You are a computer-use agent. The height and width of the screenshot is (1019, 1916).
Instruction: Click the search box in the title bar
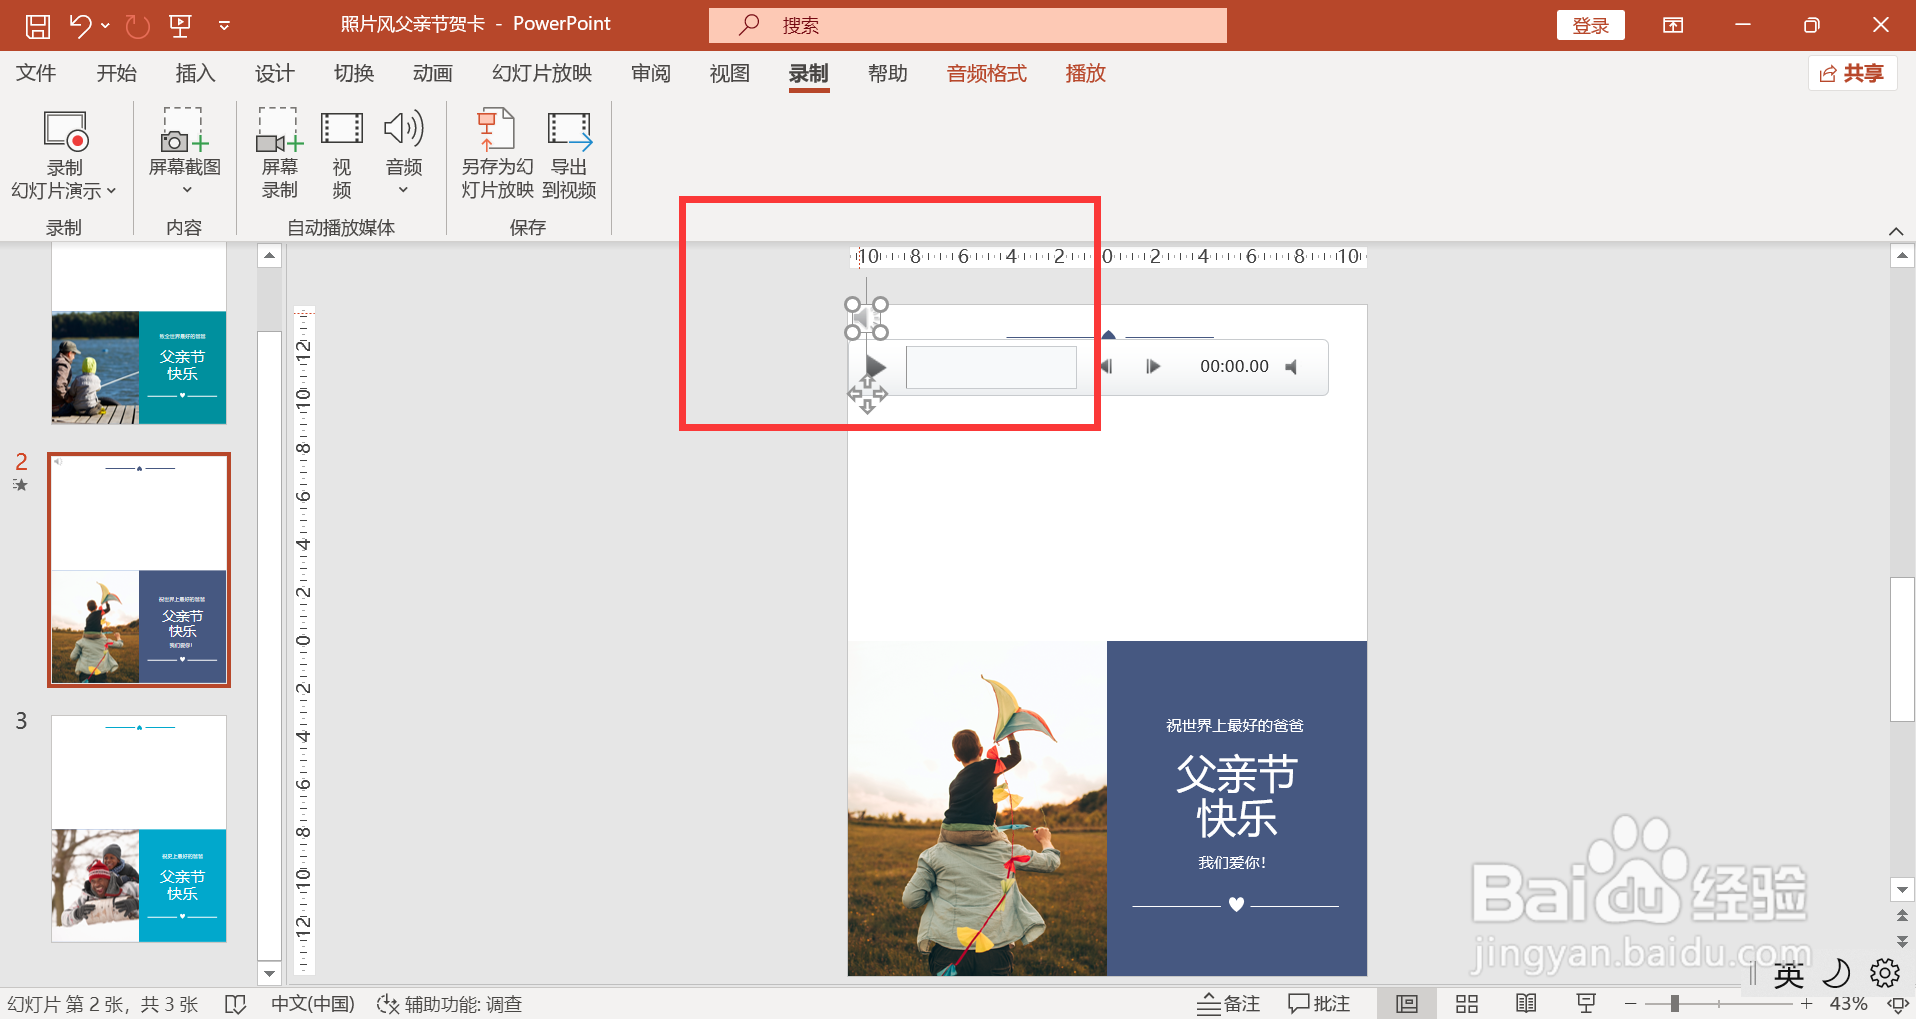point(968,25)
